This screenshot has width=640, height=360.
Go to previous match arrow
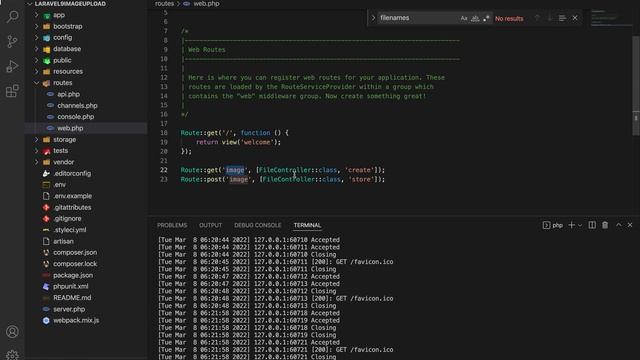(x=538, y=18)
